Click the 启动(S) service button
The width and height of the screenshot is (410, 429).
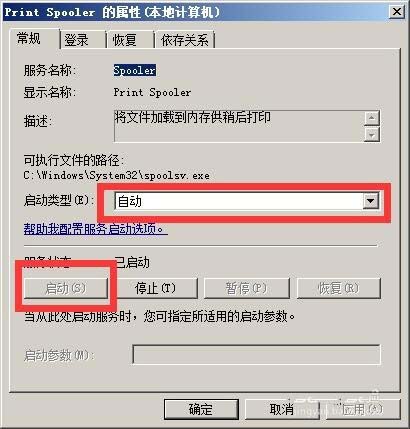[x=66, y=288]
